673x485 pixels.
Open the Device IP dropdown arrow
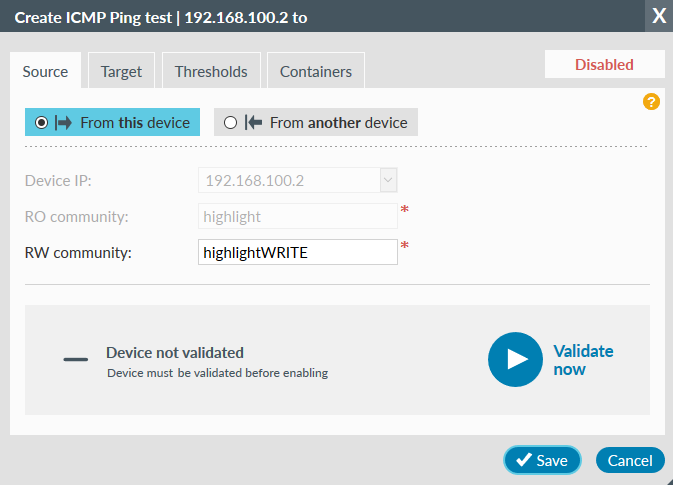tap(388, 180)
